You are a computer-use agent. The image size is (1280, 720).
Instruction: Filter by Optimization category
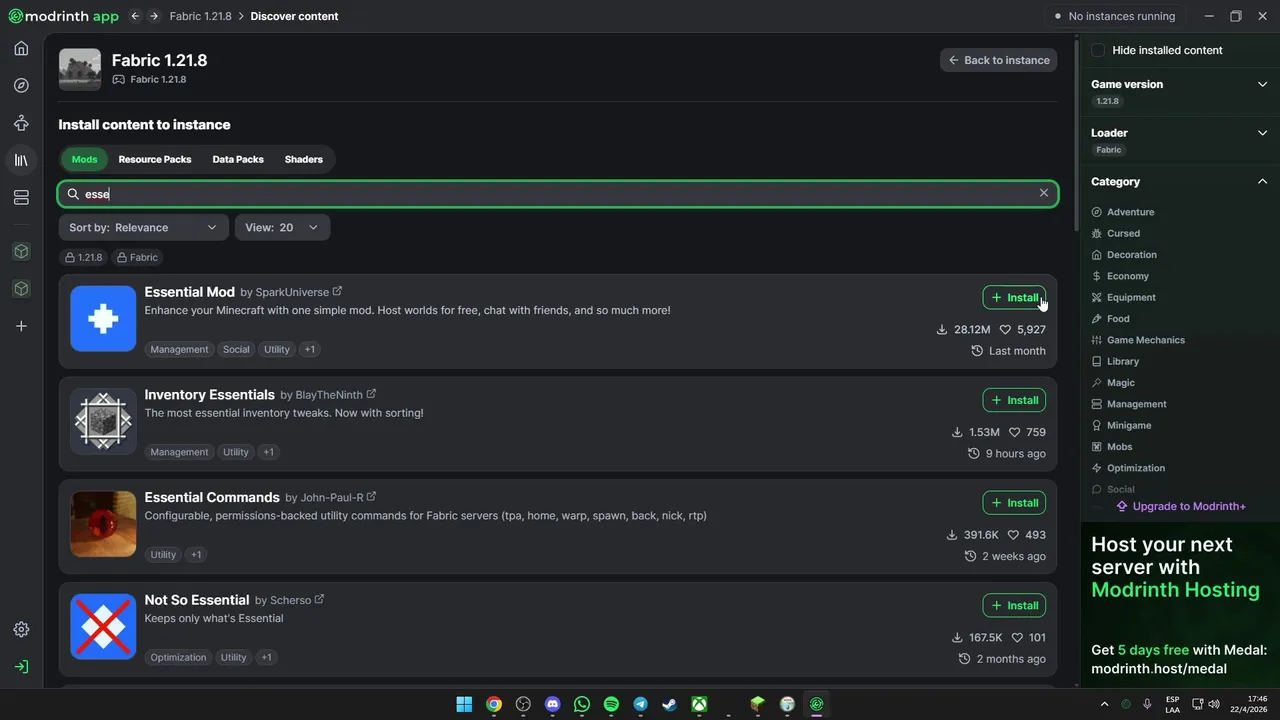tap(1128, 468)
